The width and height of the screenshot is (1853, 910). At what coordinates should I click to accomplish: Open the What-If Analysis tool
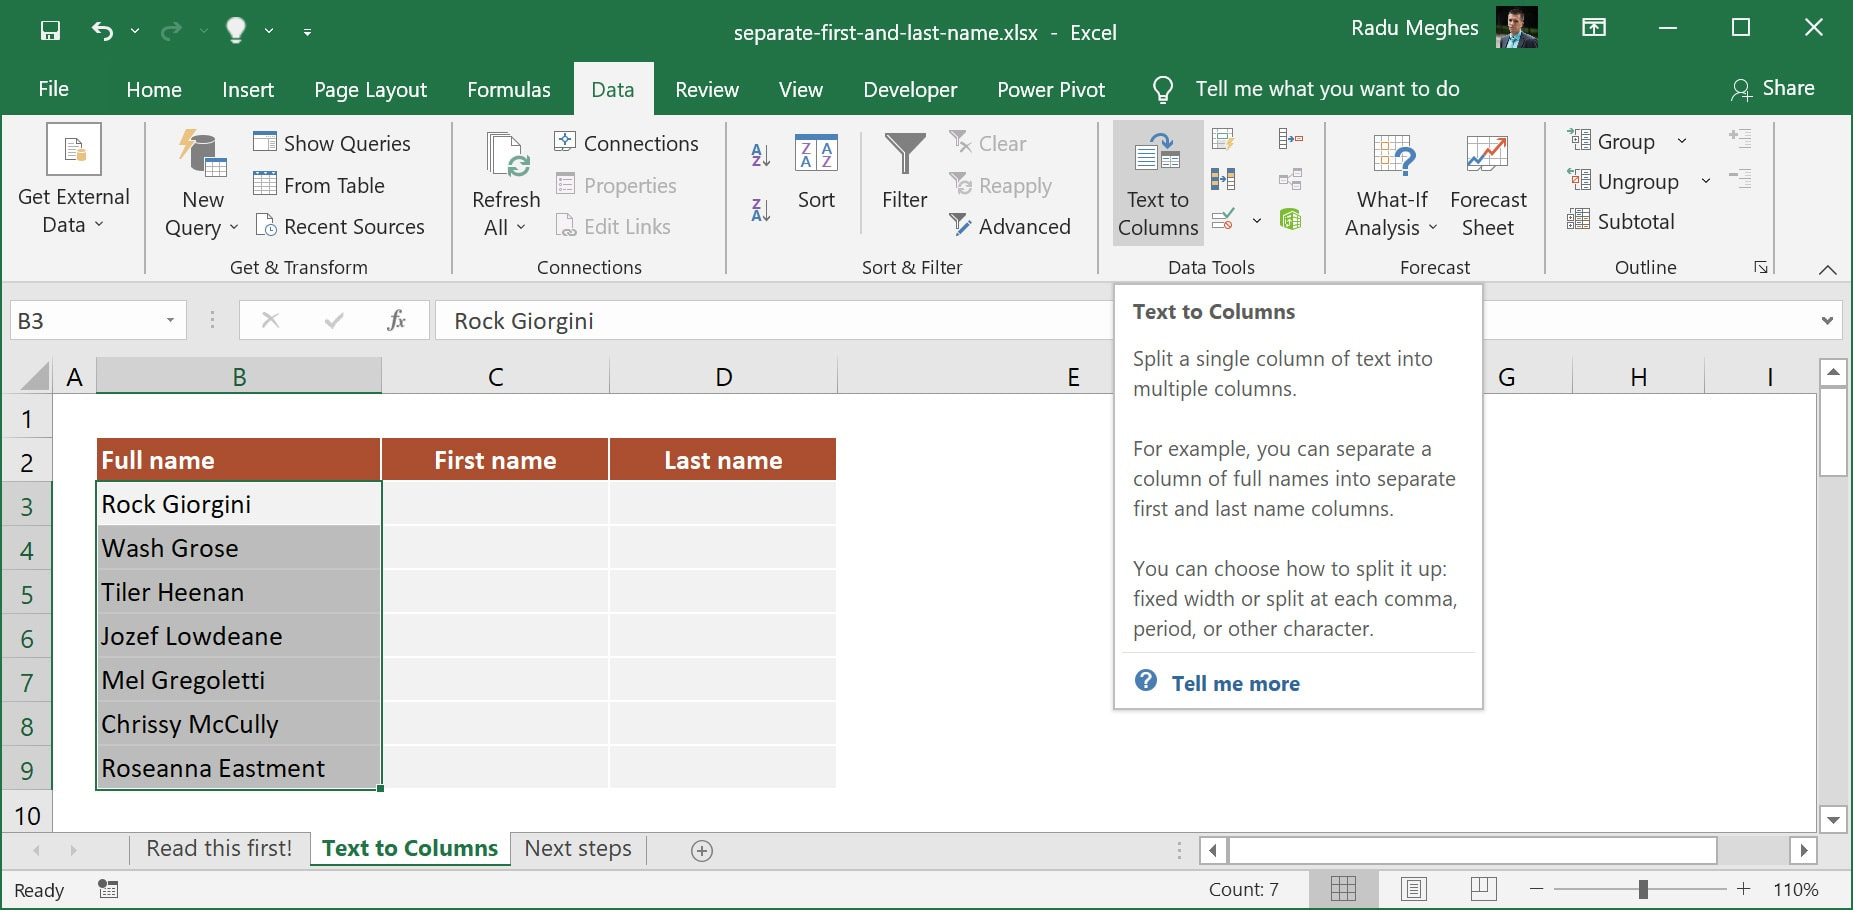point(1391,185)
